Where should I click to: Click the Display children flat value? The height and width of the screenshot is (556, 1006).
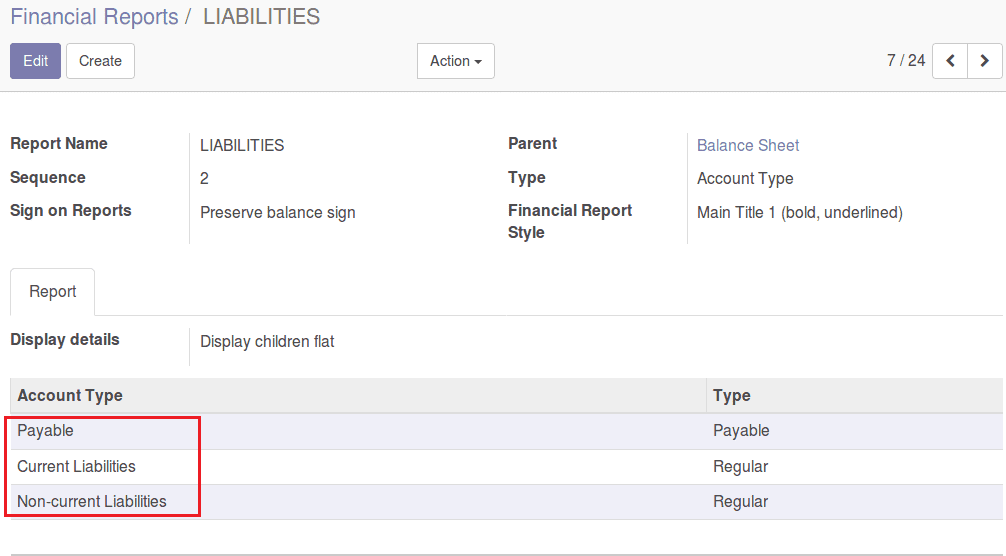[x=267, y=341]
